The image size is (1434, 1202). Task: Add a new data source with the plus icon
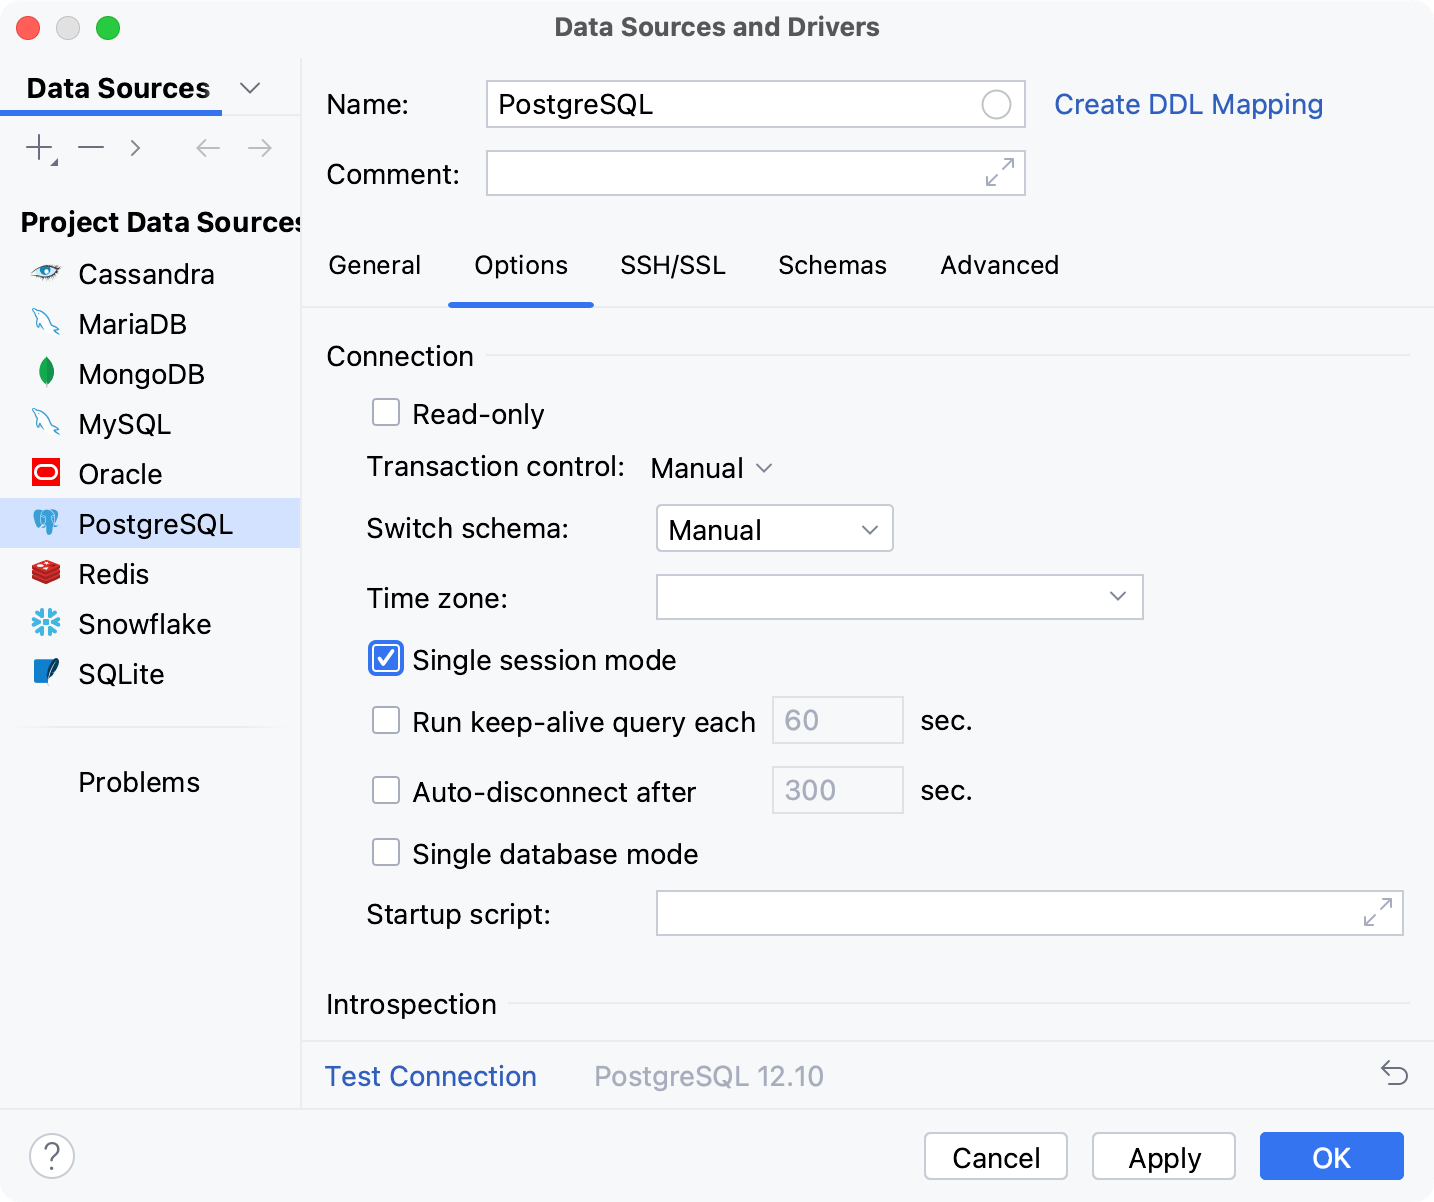(x=37, y=147)
